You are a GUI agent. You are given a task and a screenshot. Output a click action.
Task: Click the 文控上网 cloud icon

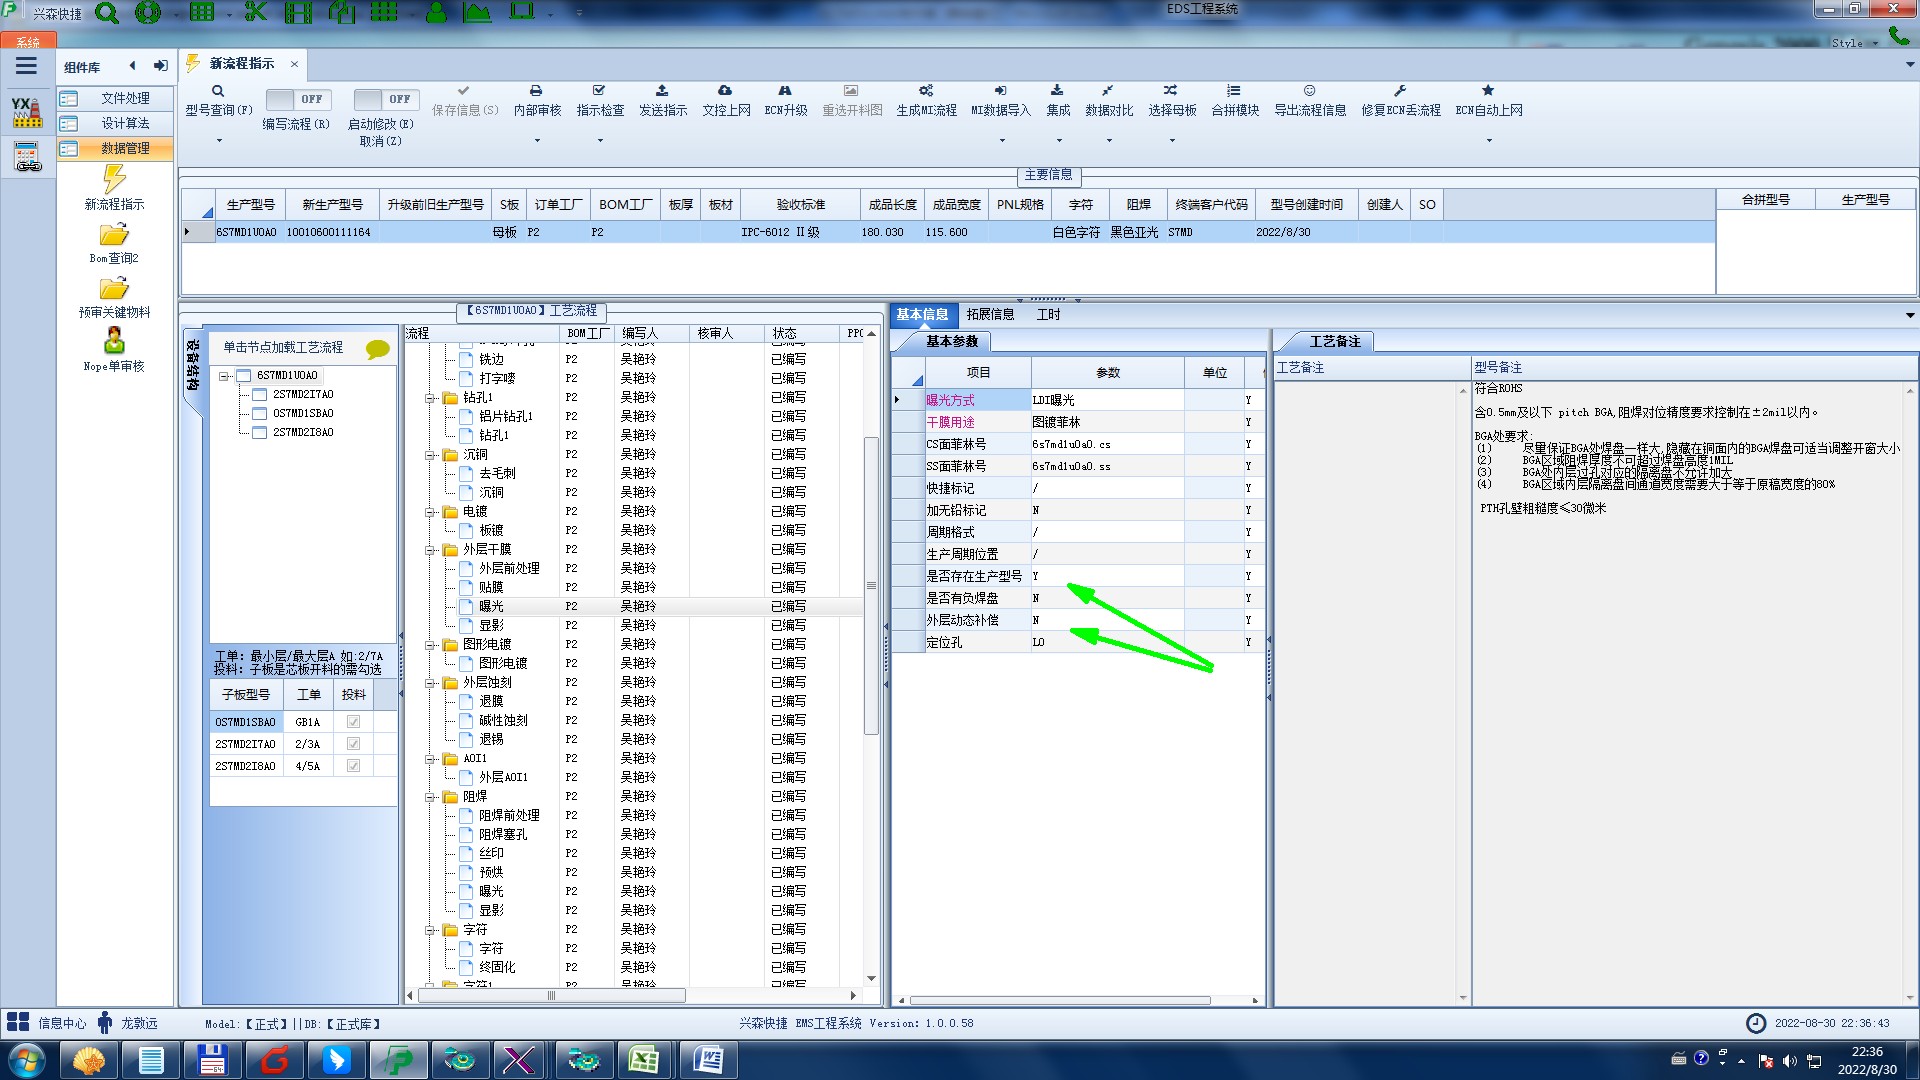(725, 91)
